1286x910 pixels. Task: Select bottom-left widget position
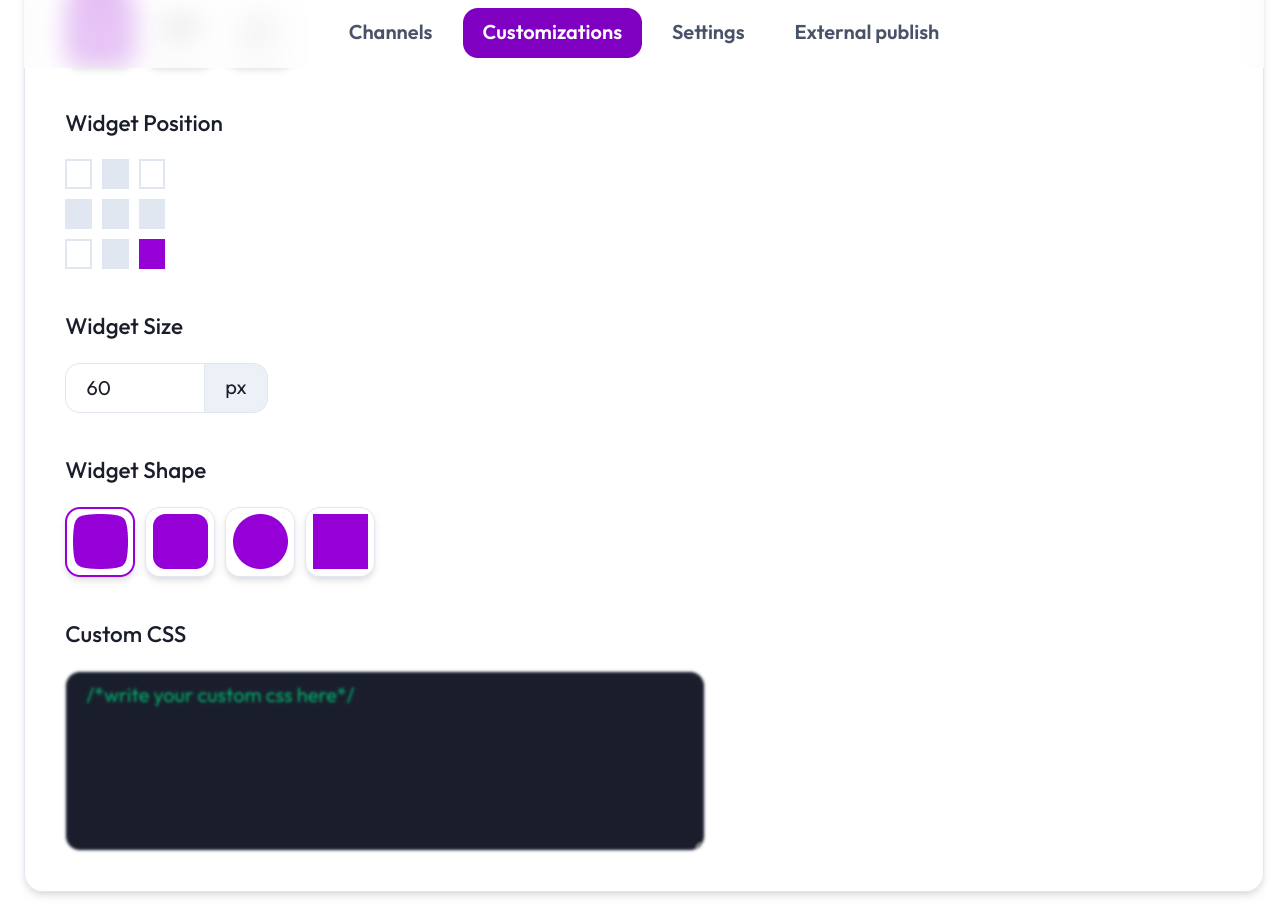[x=79, y=254]
